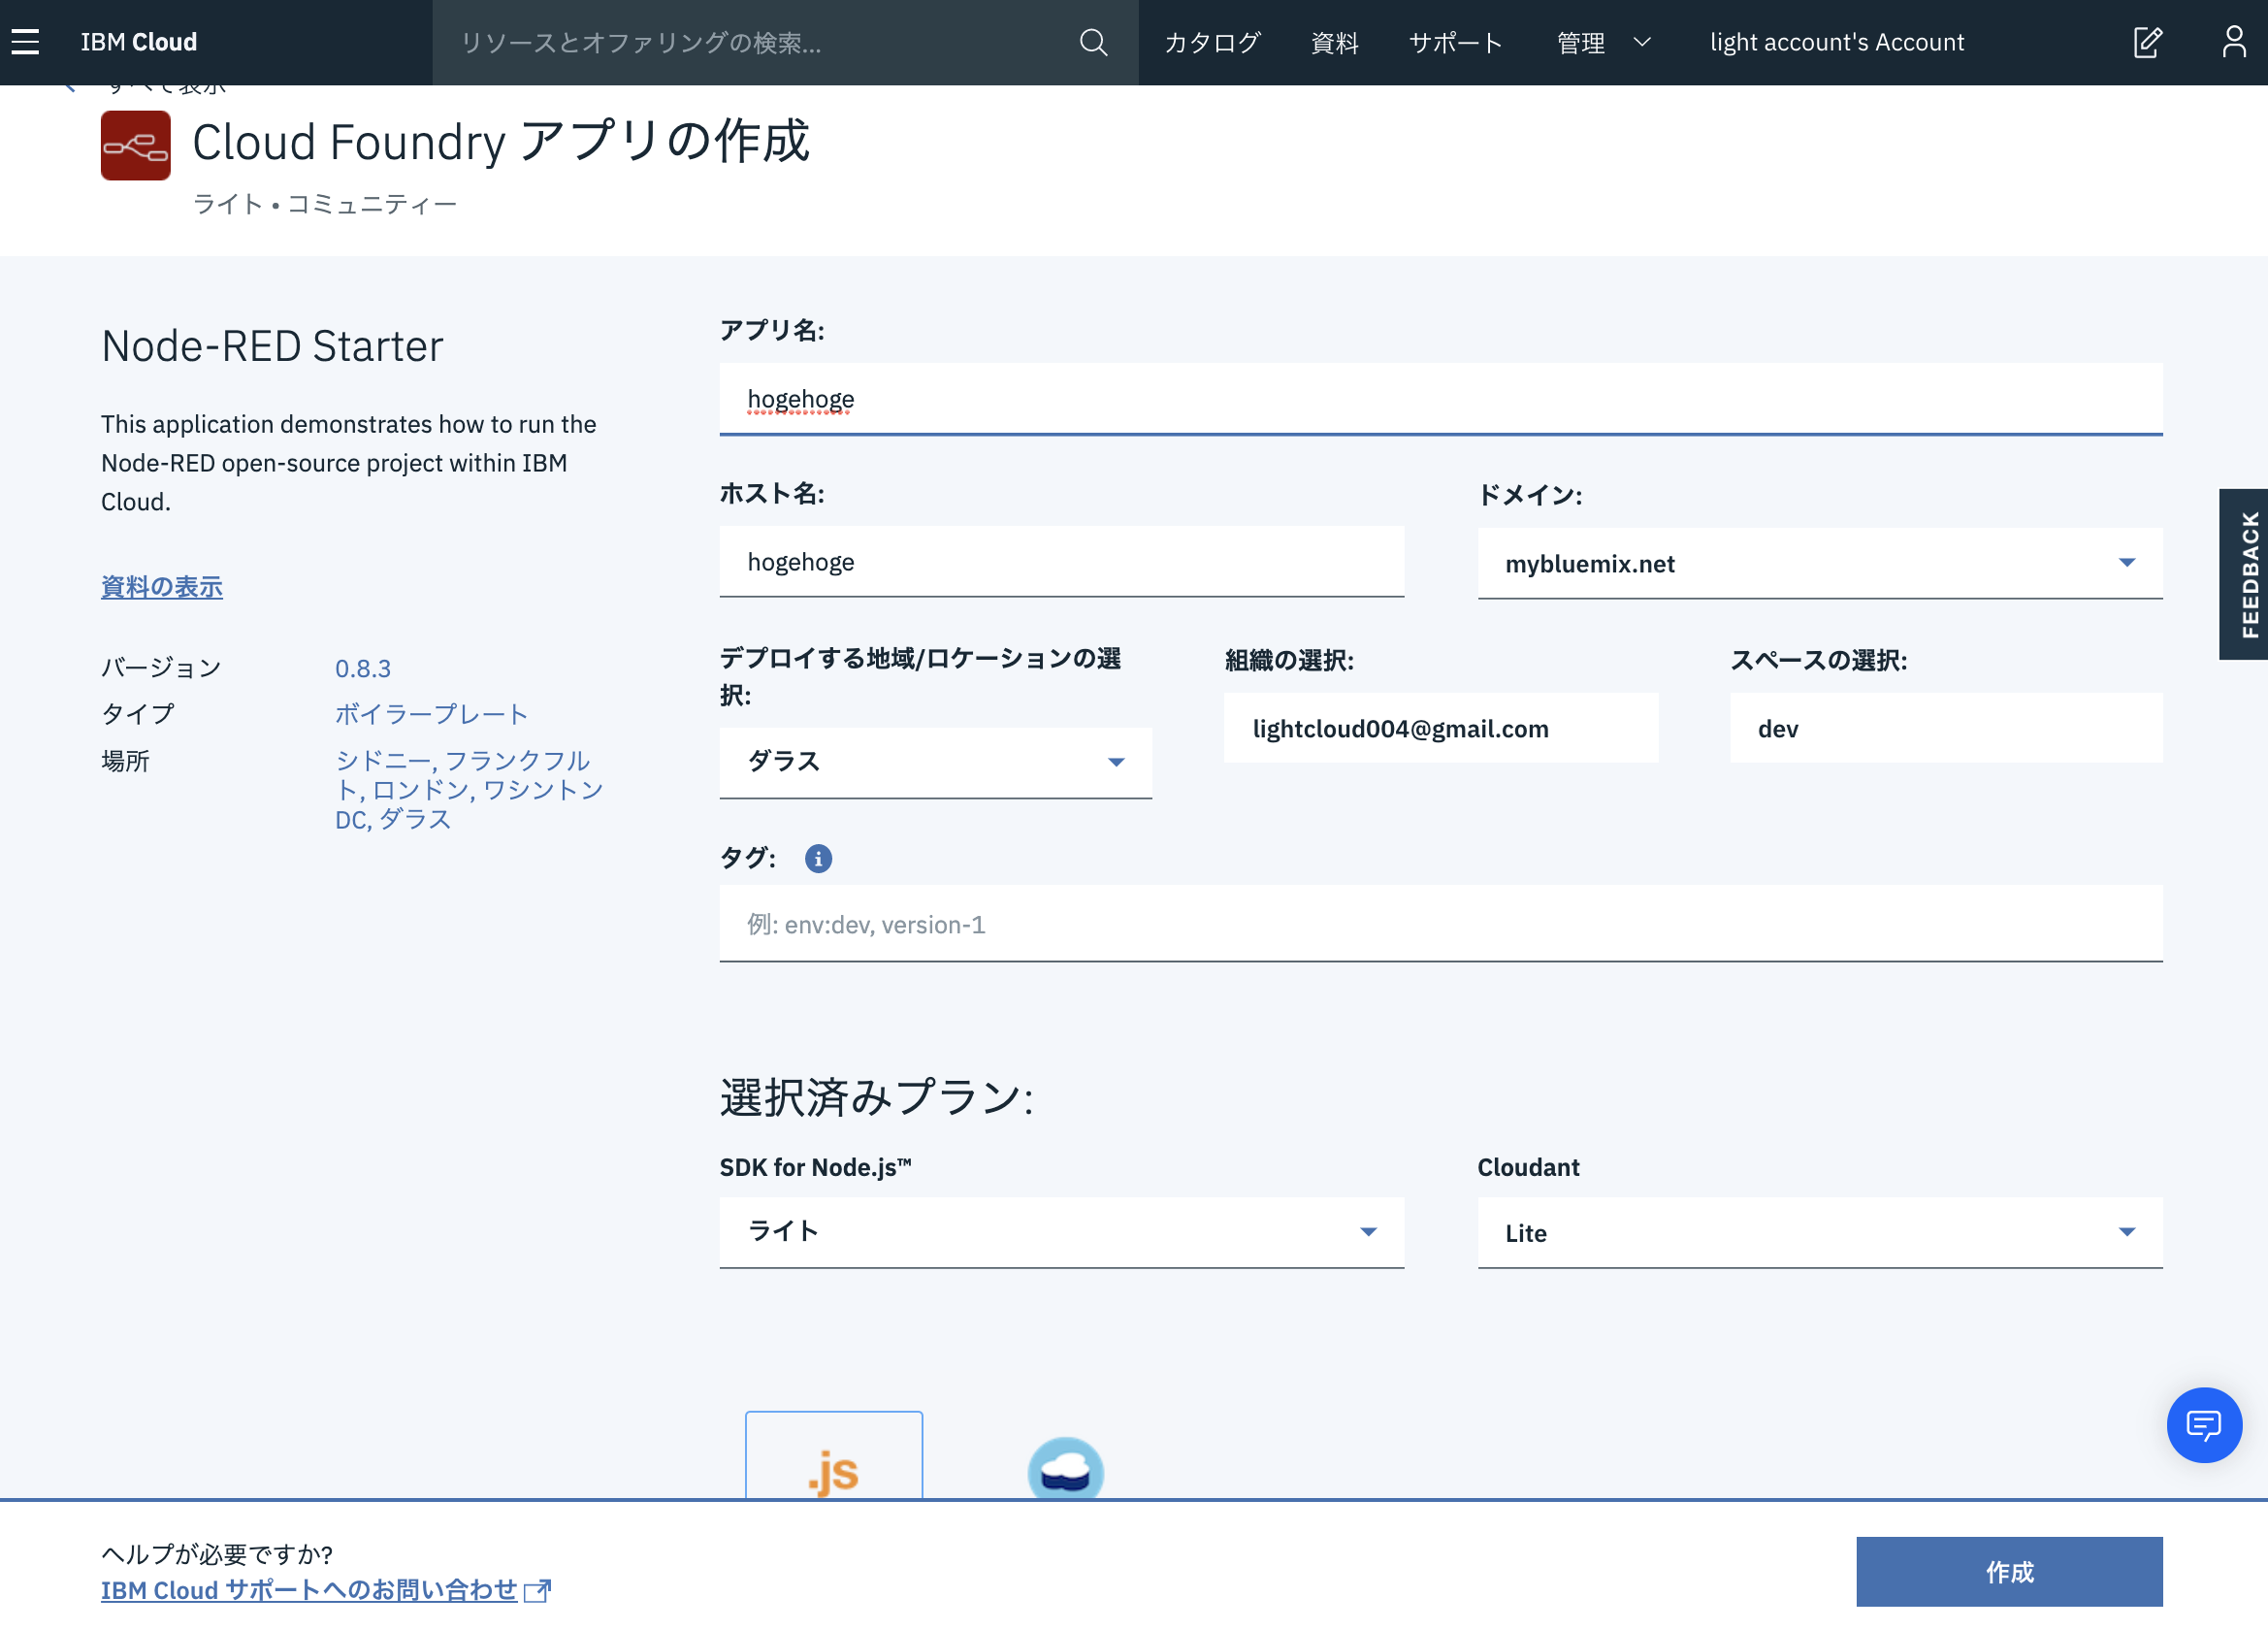
Task: Open the SDK for Node.js plan dropdown
Action: coord(1062,1232)
